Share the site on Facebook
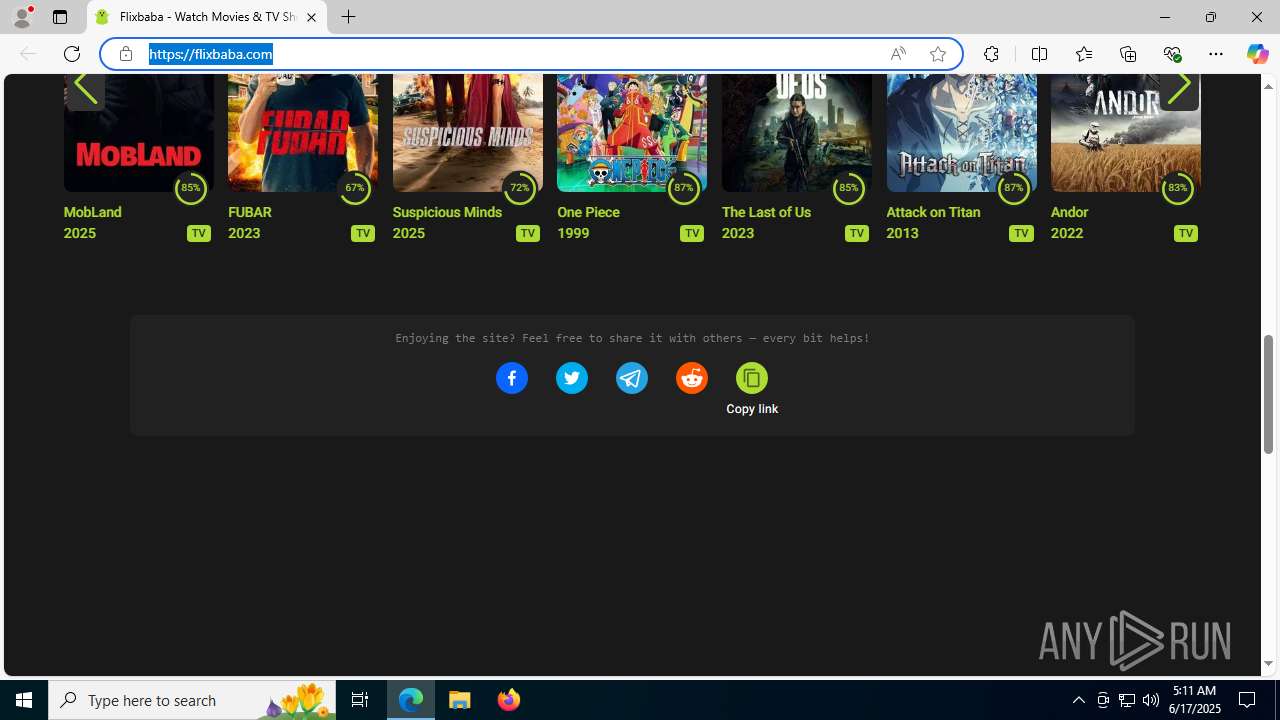Viewport: 1280px width, 720px height. tap(512, 378)
